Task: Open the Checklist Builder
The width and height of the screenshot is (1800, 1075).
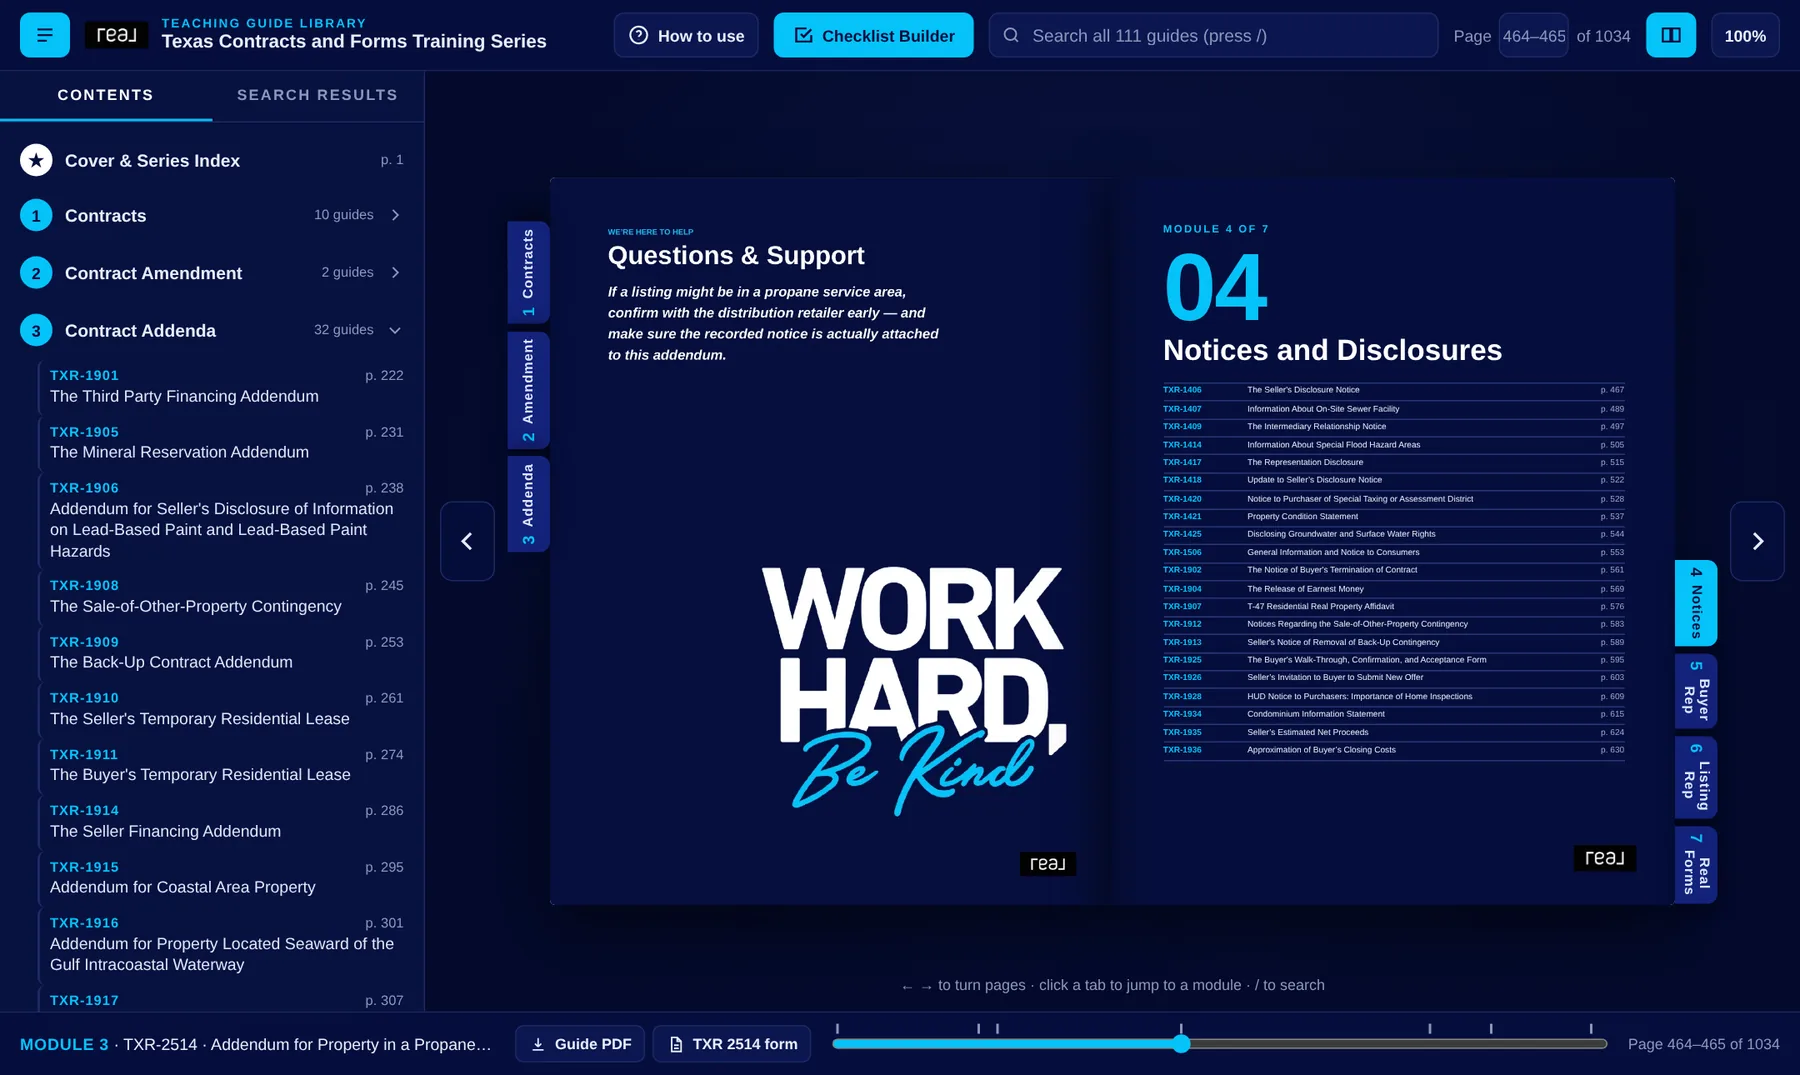Action: click(x=873, y=35)
